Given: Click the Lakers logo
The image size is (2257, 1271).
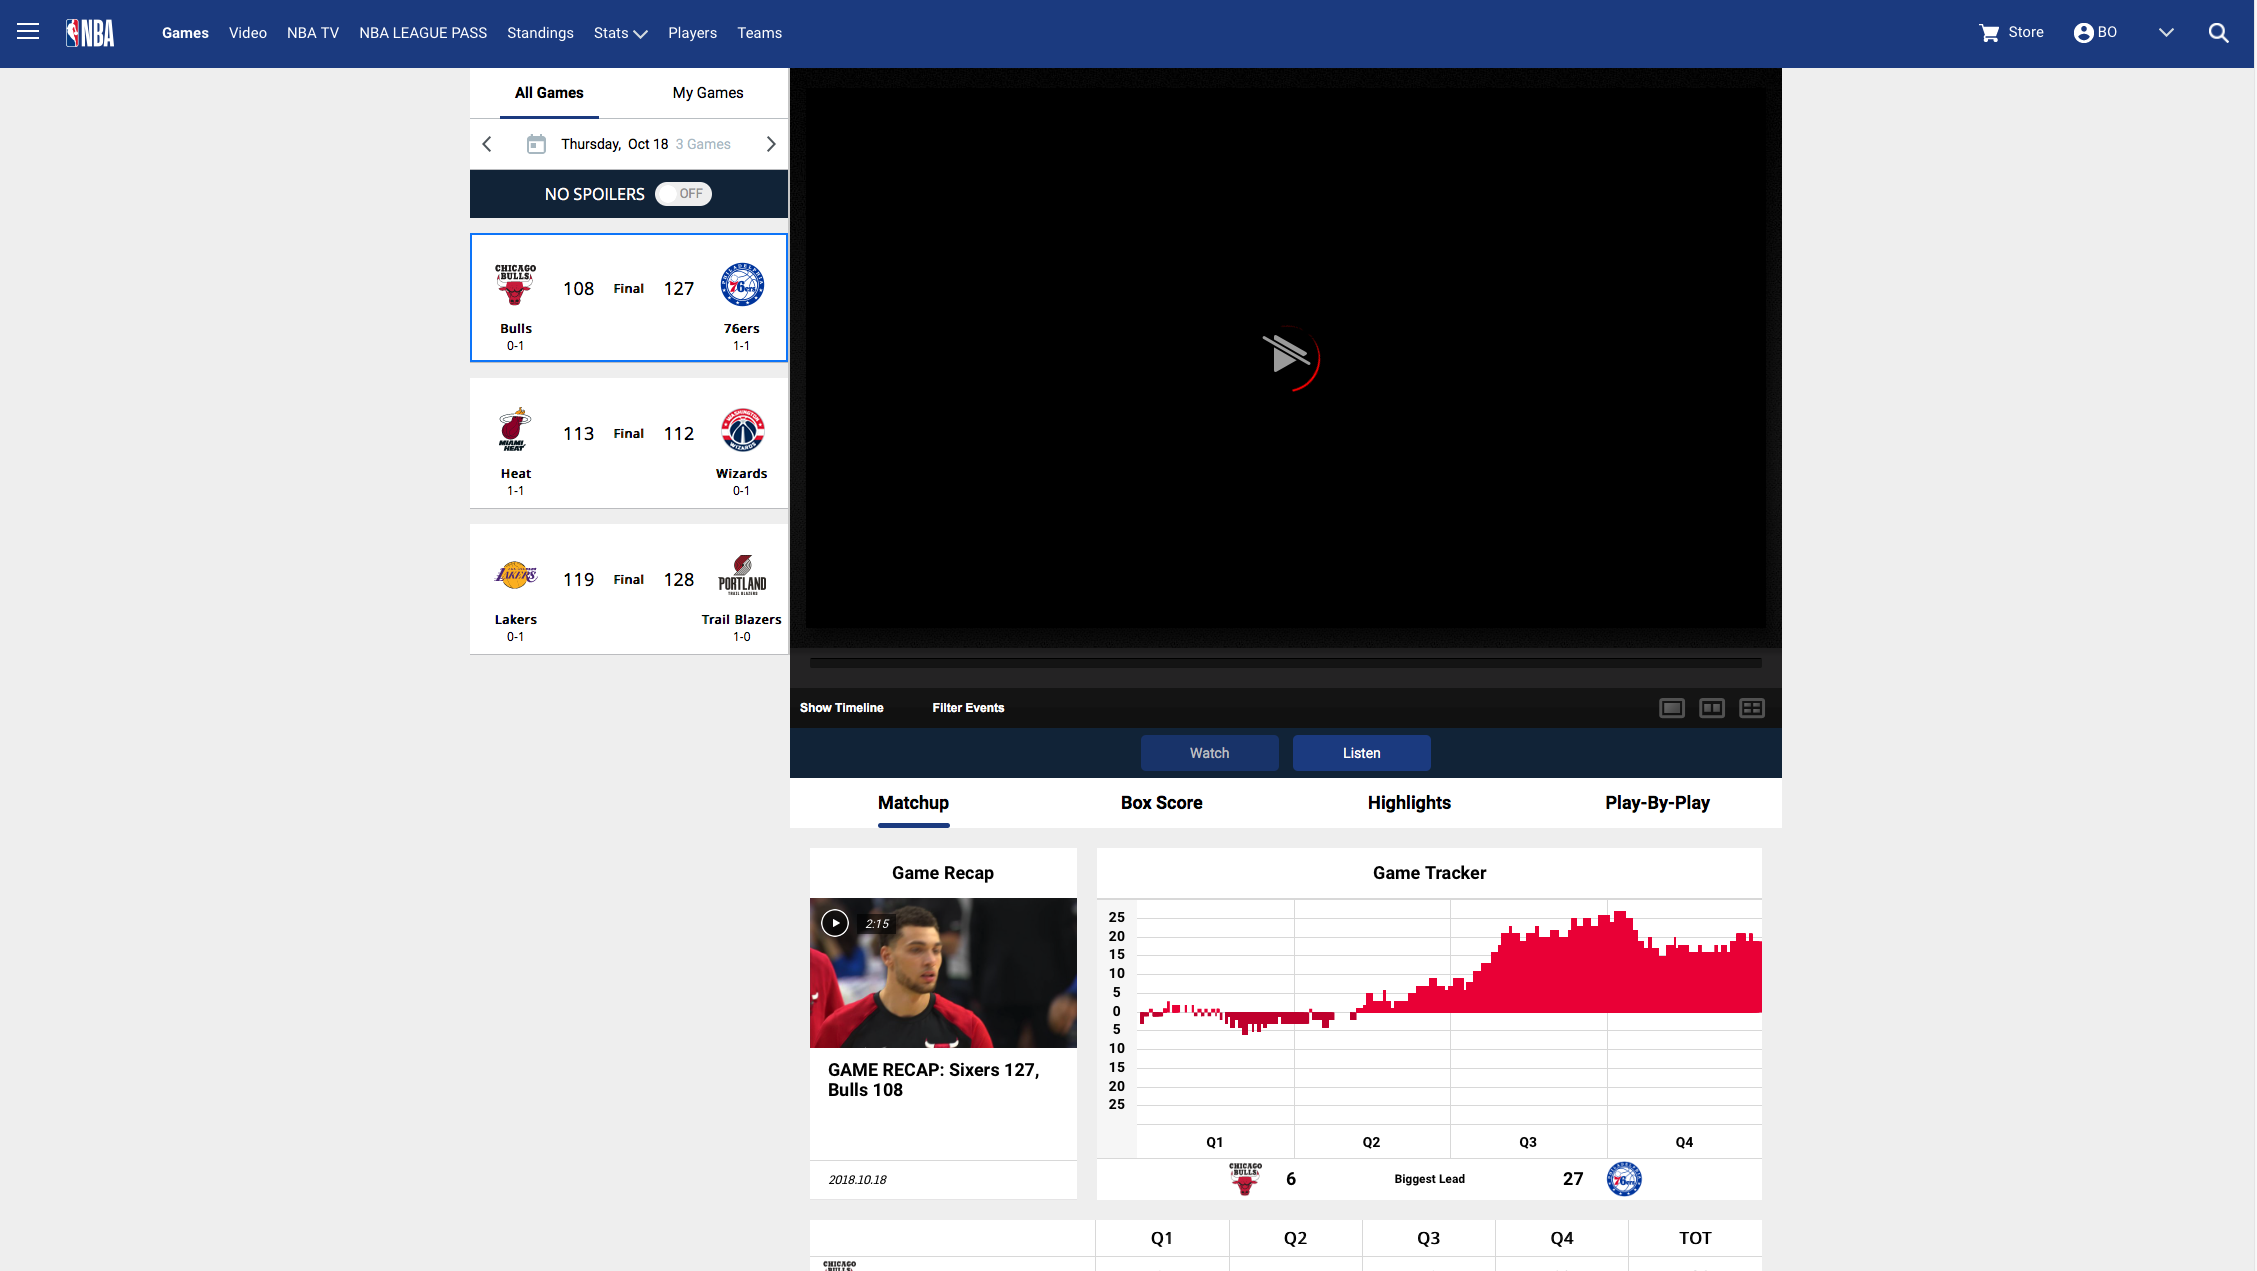Looking at the screenshot, I should pyautogui.click(x=515, y=575).
